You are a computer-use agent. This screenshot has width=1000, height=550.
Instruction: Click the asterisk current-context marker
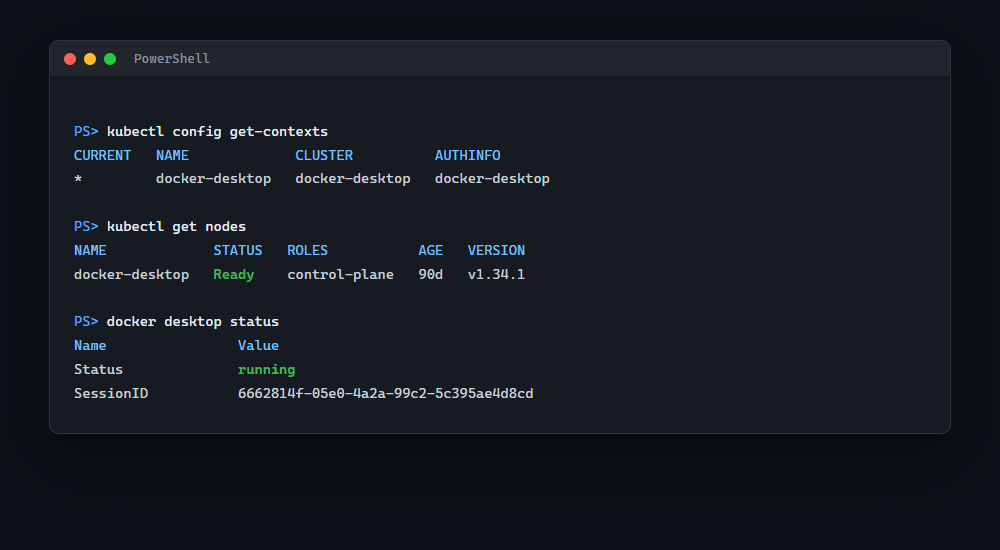pos(78,179)
